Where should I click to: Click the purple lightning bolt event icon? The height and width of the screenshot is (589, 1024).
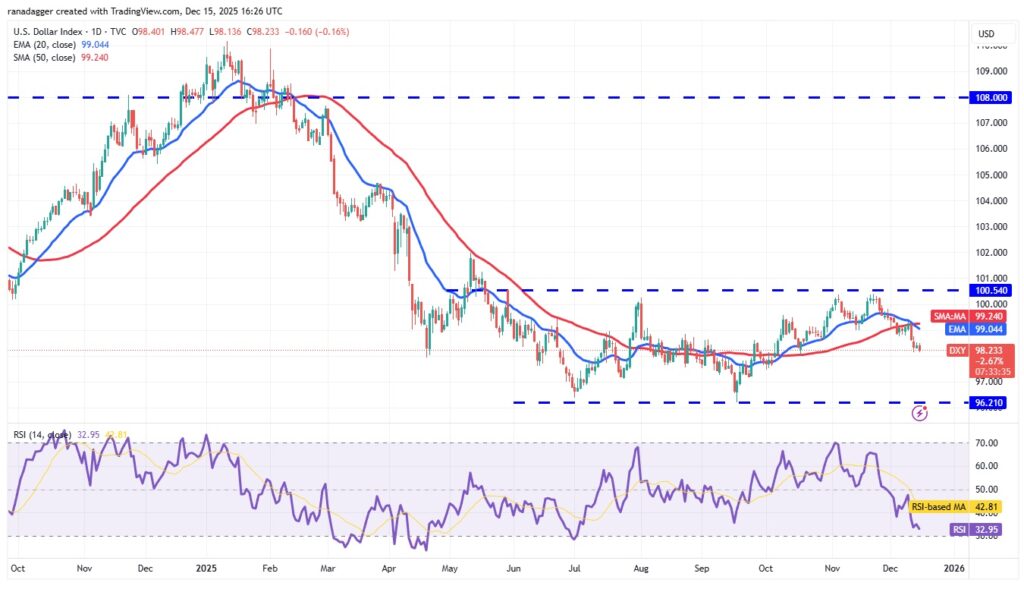tap(920, 410)
